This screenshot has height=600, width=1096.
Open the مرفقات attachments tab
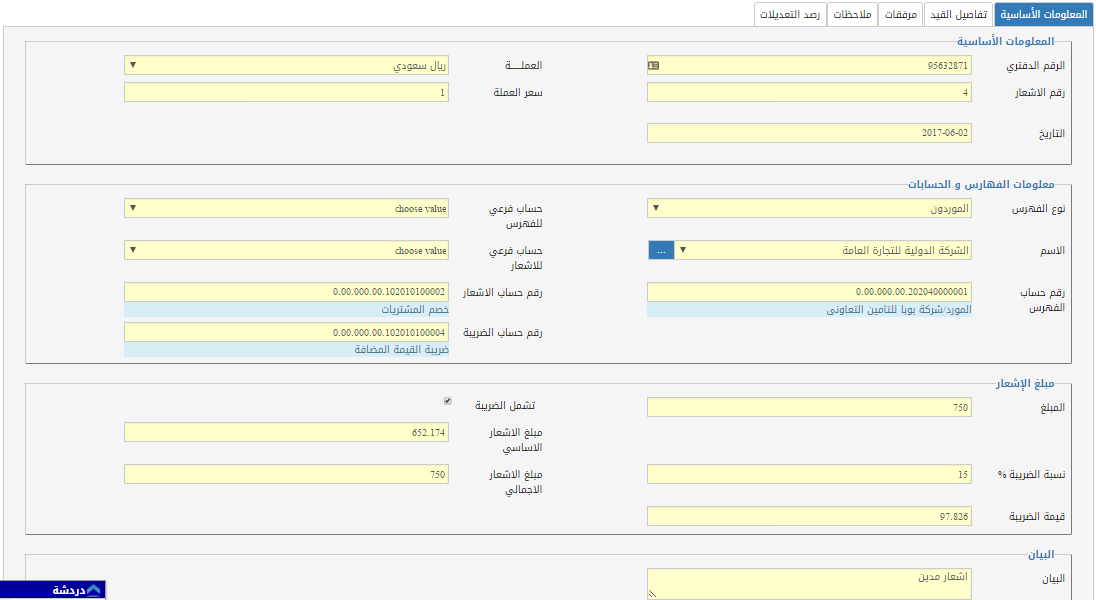[901, 14]
